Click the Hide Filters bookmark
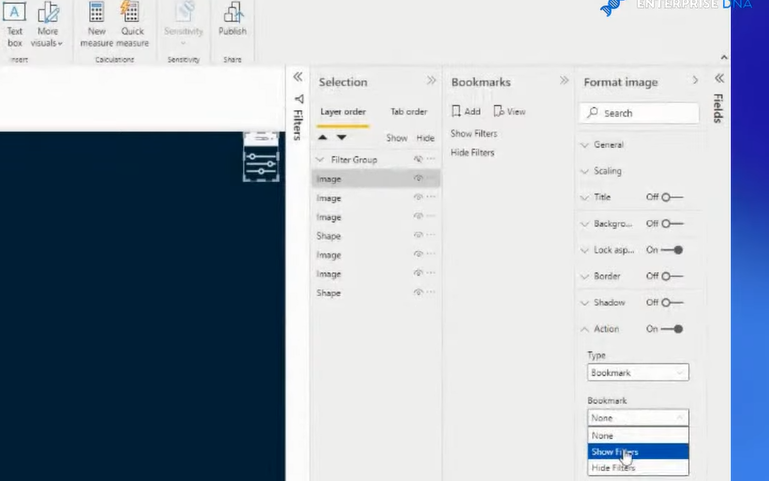The height and width of the screenshot is (481, 769). [x=472, y=153]
